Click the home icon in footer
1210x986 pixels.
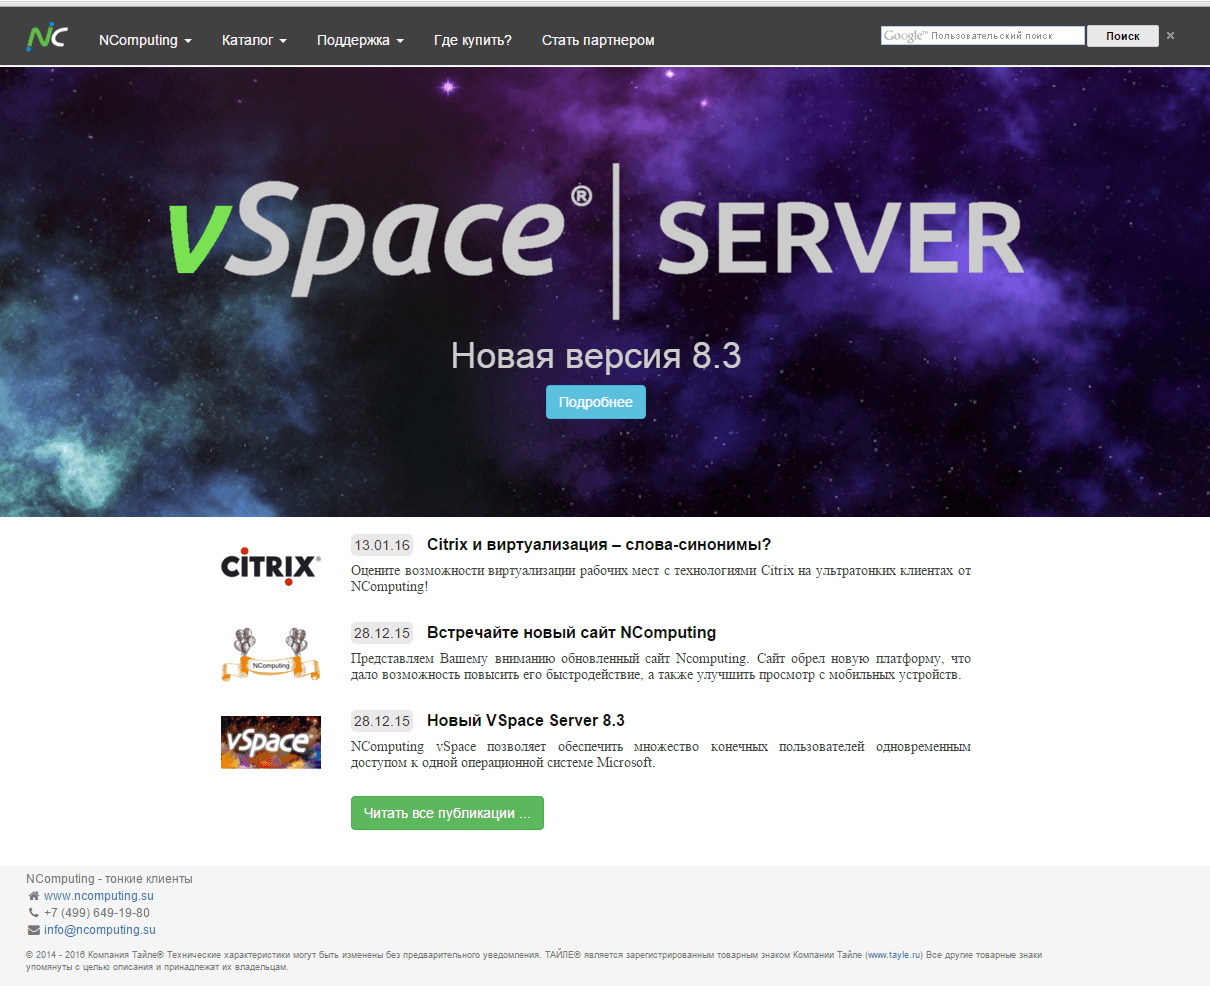pos(34,896)
